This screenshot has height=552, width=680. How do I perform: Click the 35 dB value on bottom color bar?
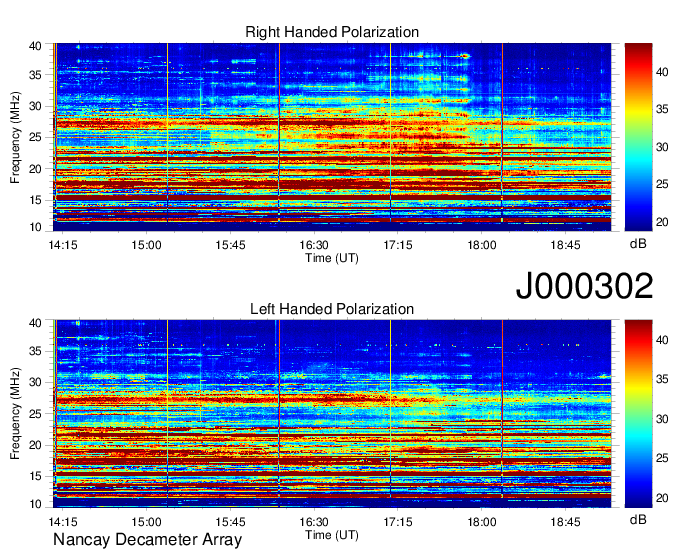662,379
